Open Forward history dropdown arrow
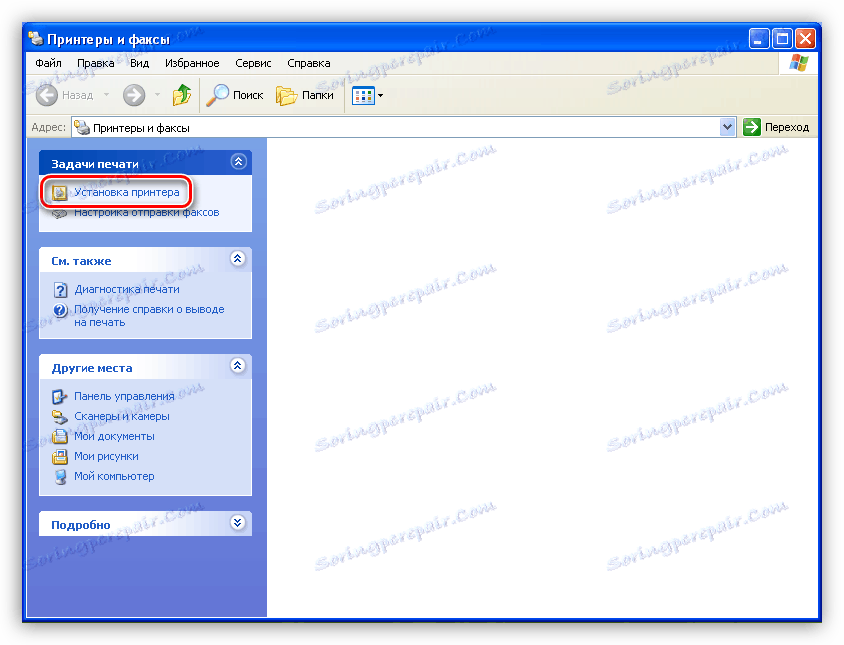This screenshot has height=645, width=844. 157,95
